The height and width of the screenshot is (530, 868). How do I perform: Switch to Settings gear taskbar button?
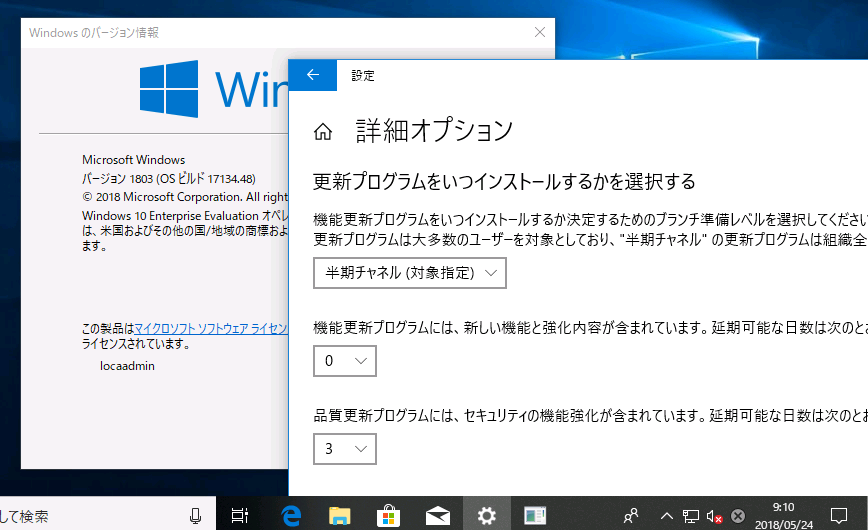click(487, 516)
